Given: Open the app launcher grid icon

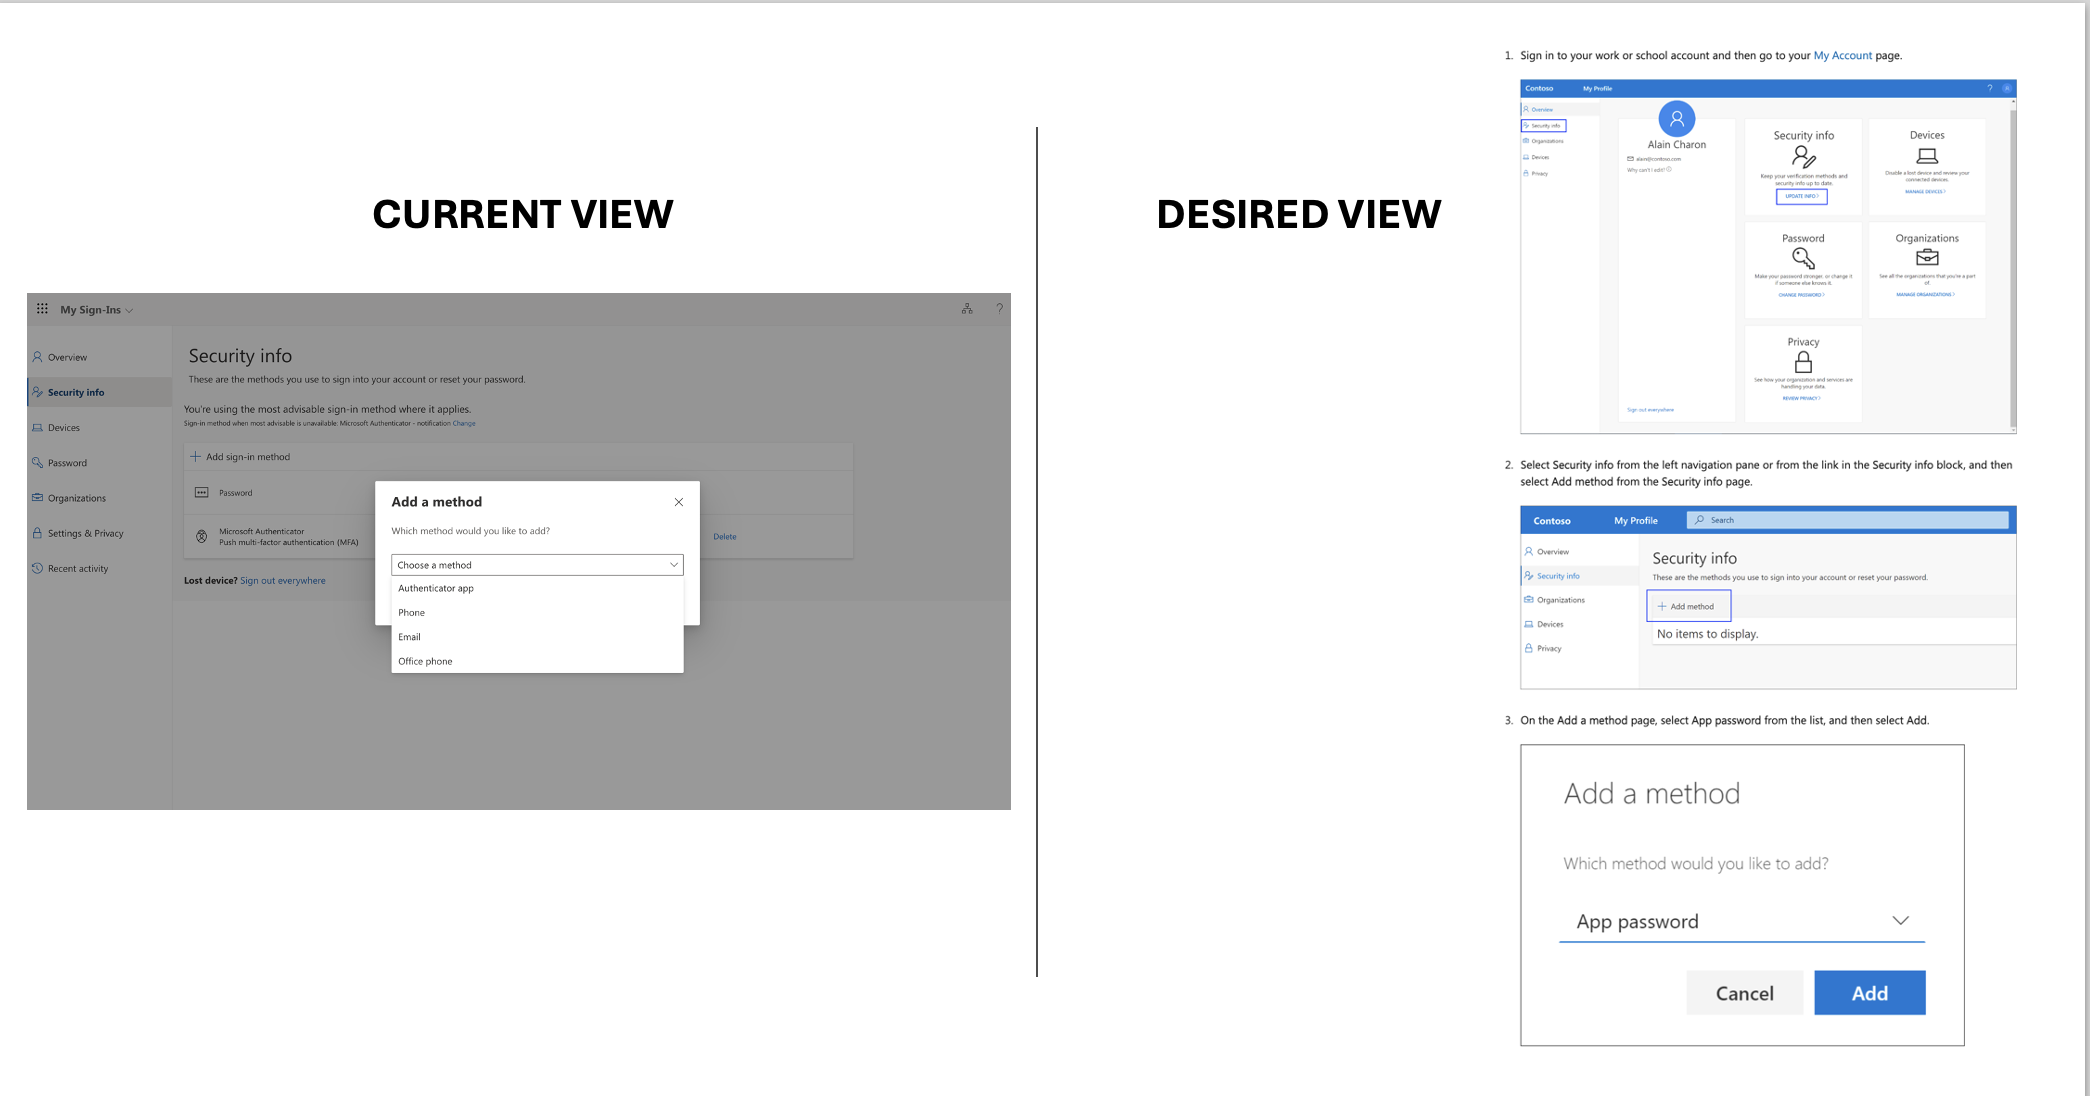Looking at the screenshot, I should coord(42,309).
